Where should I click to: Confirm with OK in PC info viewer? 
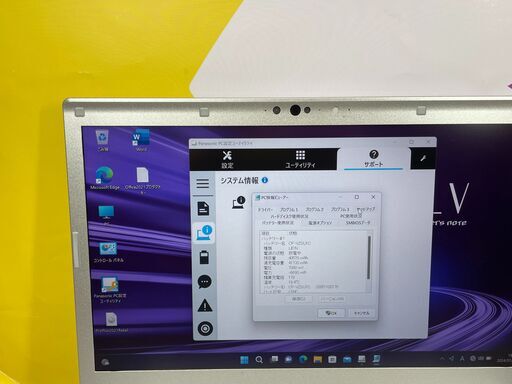pyautogui.click(x=331, y=313)
